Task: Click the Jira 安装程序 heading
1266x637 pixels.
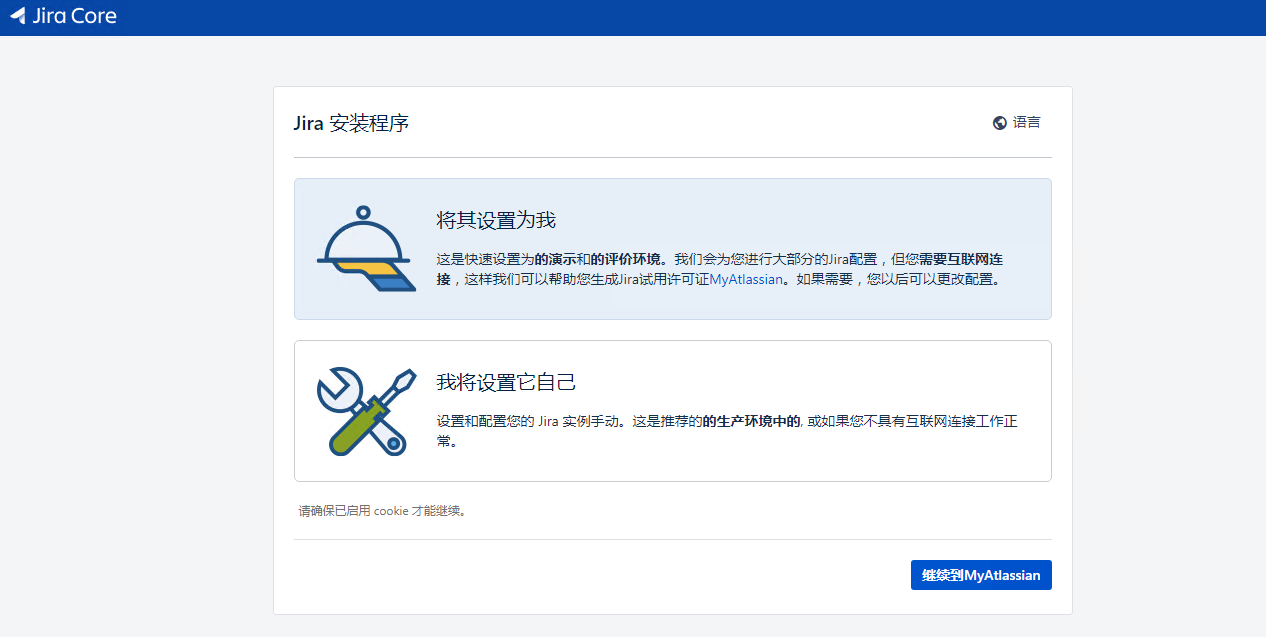Action: click(x=351, y=124)
